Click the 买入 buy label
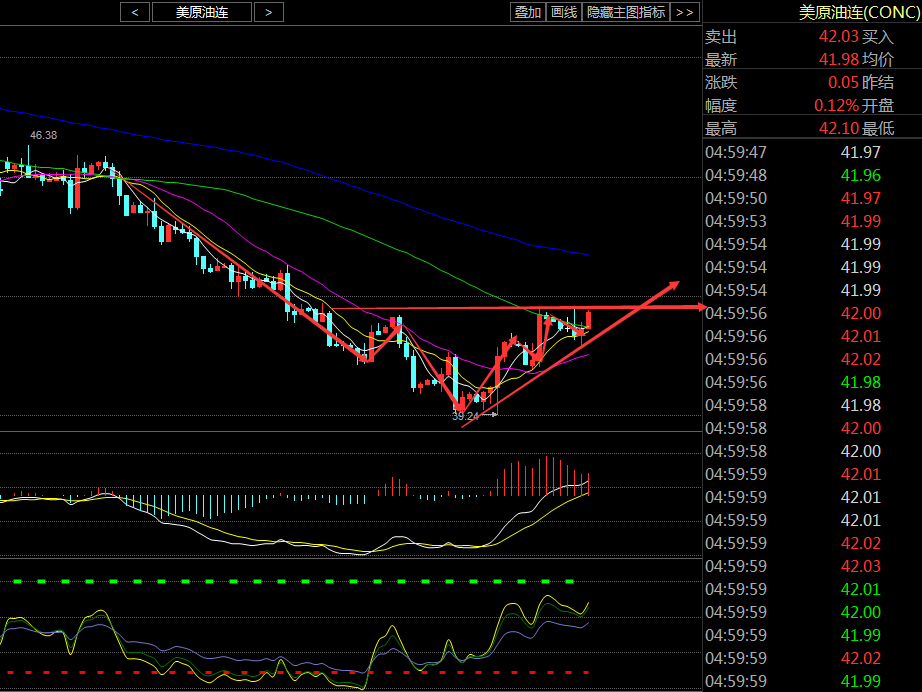The height and width of the screenshot is (692, 922). point(878,36)
